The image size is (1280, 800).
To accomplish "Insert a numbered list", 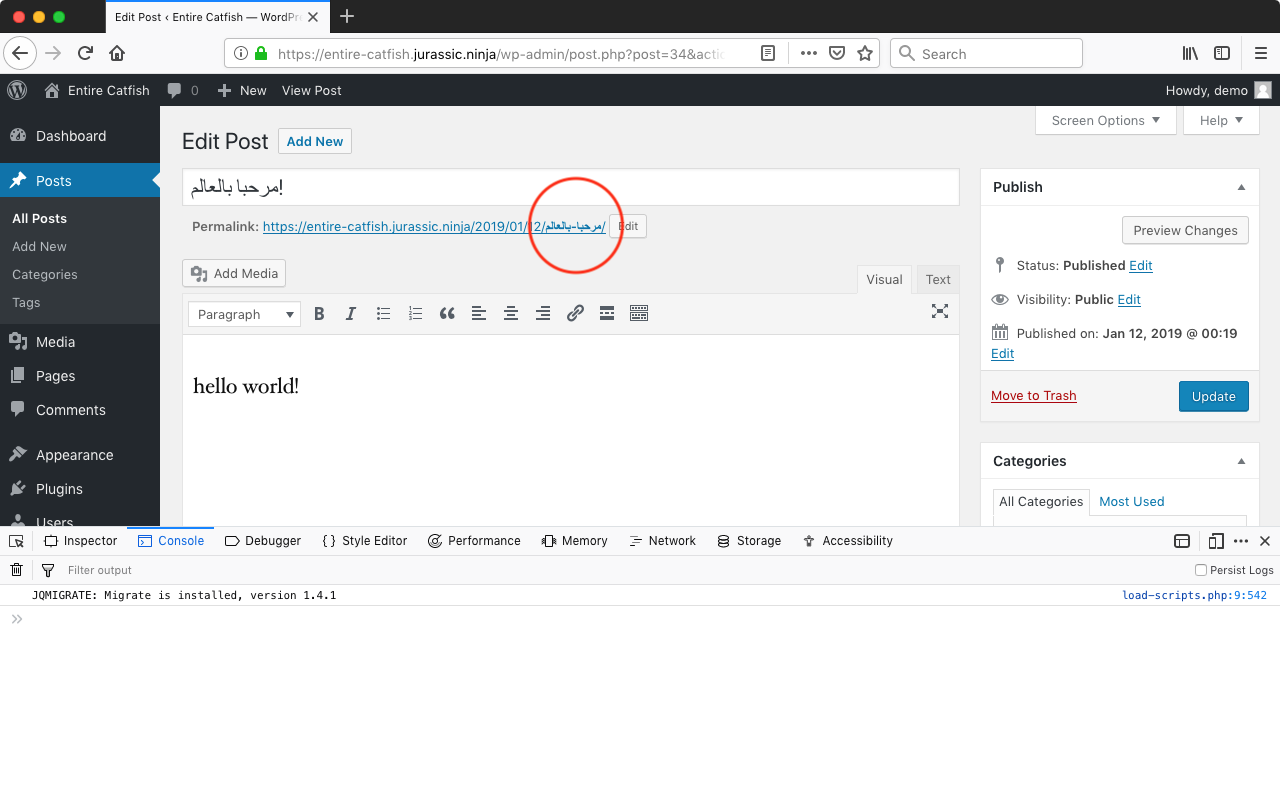I will pos(415,313).
